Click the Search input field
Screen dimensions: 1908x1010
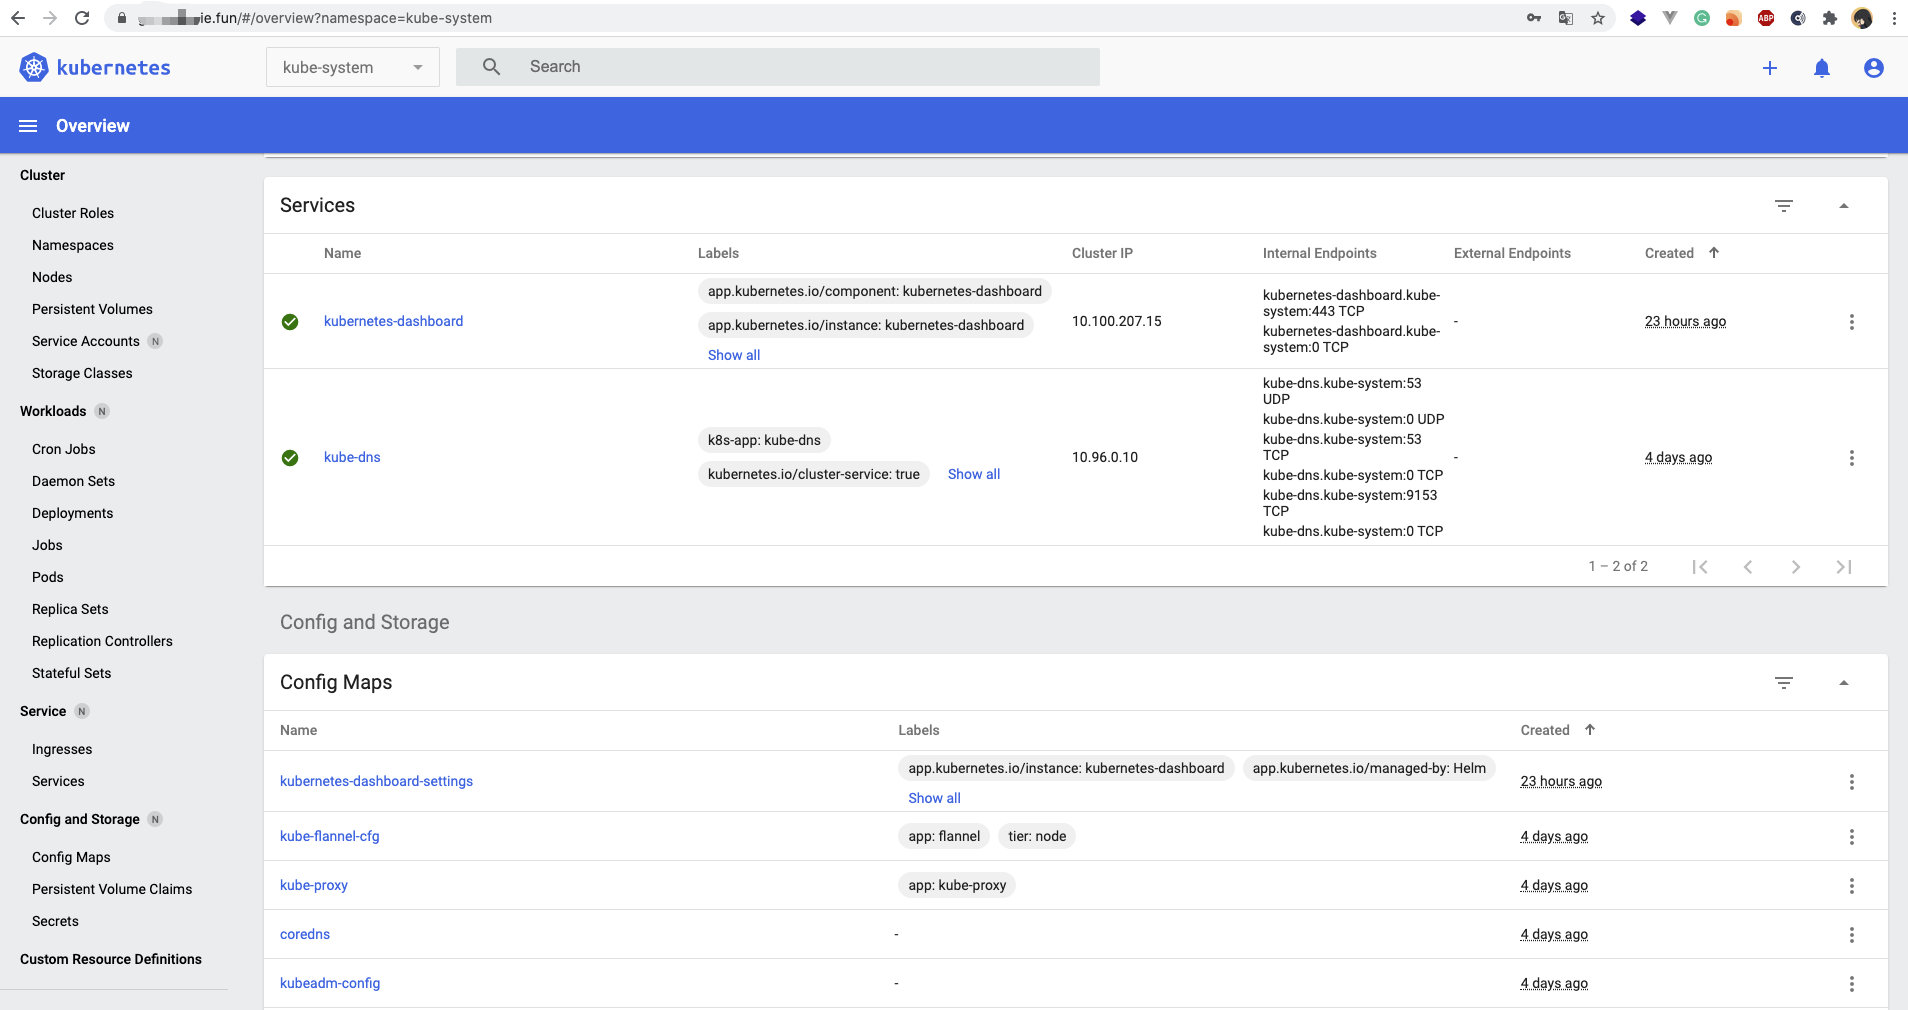[x=778, y=67]
